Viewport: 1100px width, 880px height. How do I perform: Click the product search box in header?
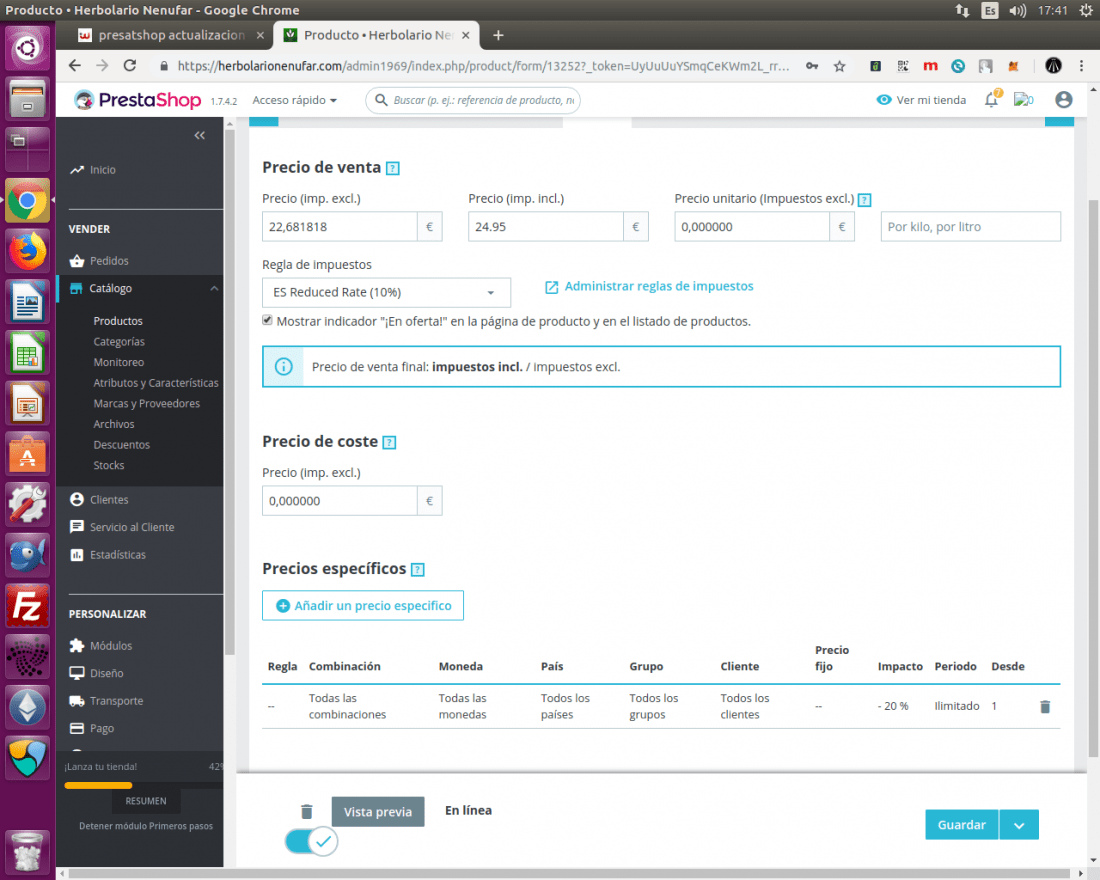tap(473, 100)
